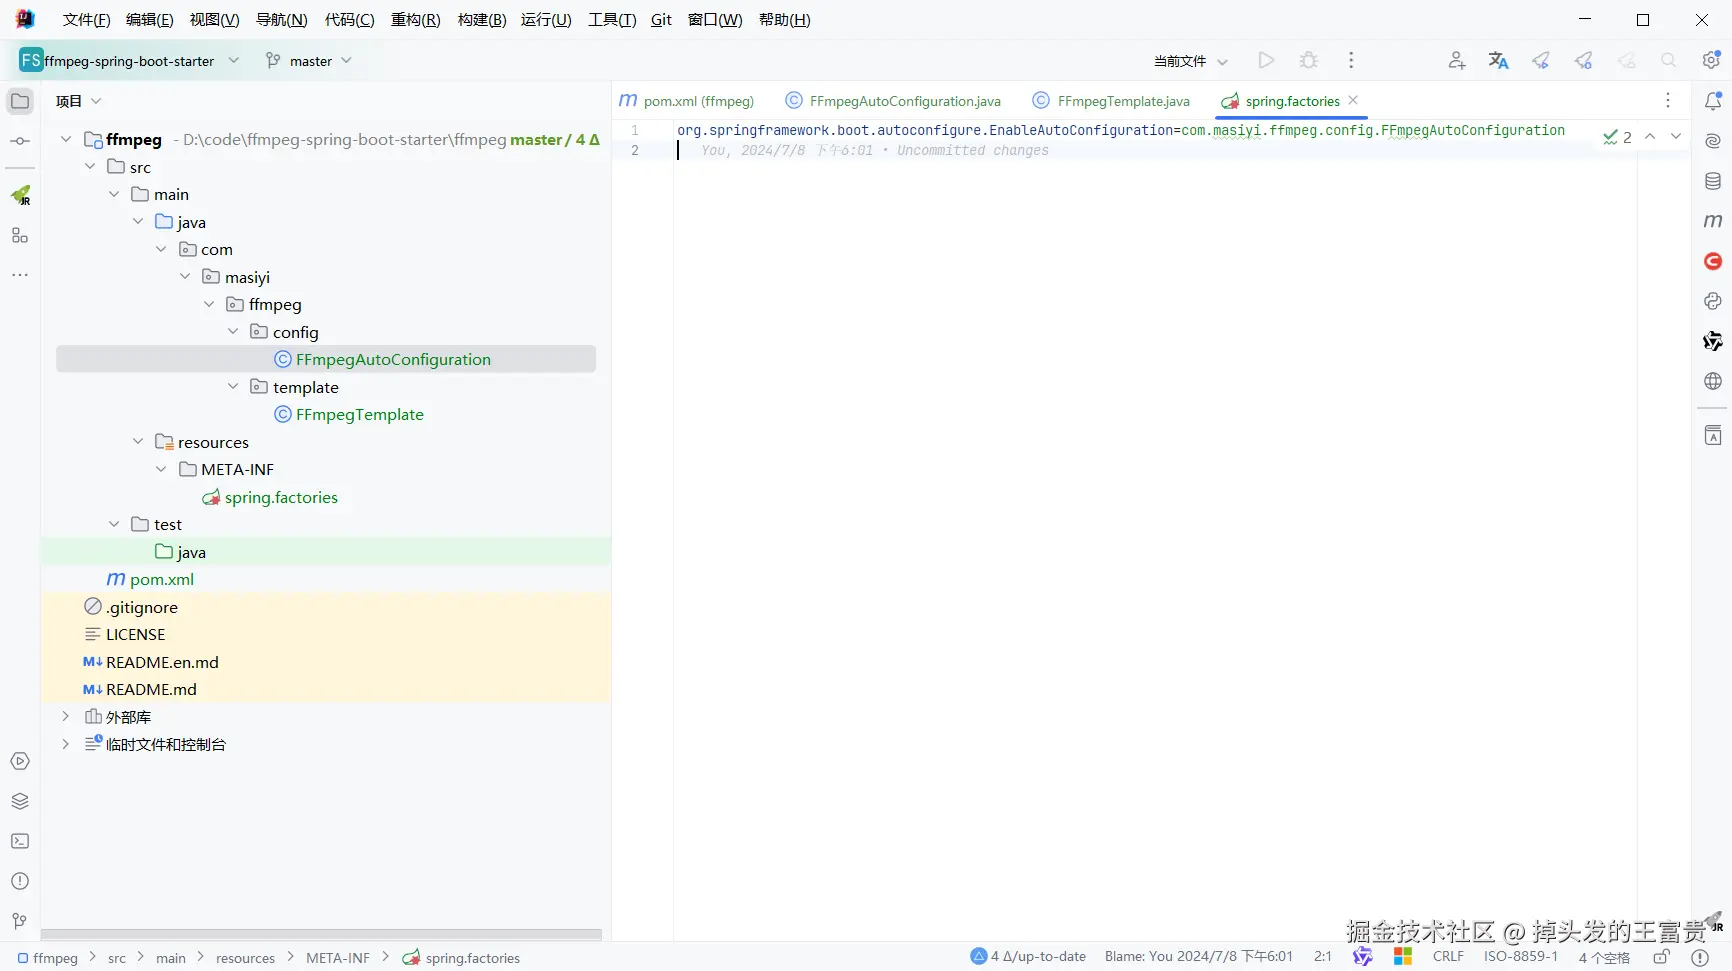This screenshot has height=971, width=1732.
Task: Open the Code With Me add-user icon
Action: pyautogui.click(x=1456, y=61)
